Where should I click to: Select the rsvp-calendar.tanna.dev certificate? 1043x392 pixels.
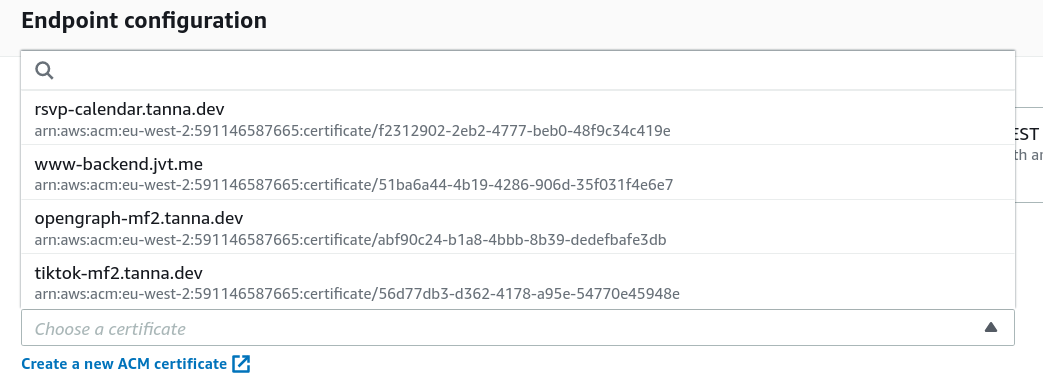(518, 118)
